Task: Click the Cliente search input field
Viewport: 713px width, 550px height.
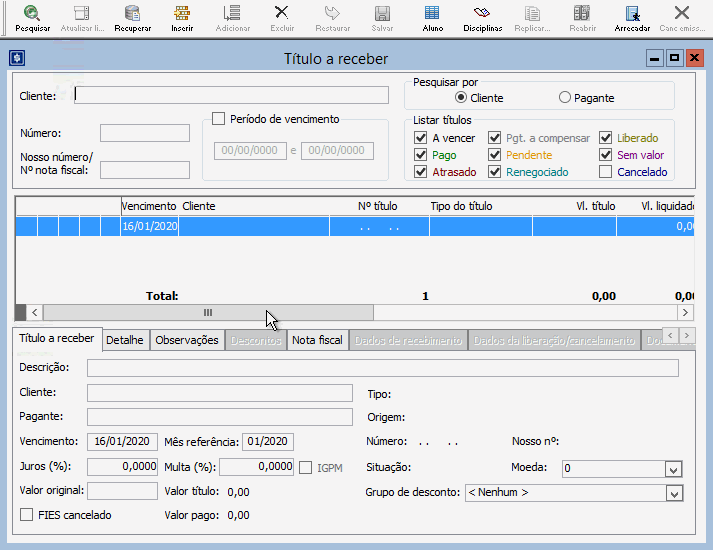Action: pos(231,96)
